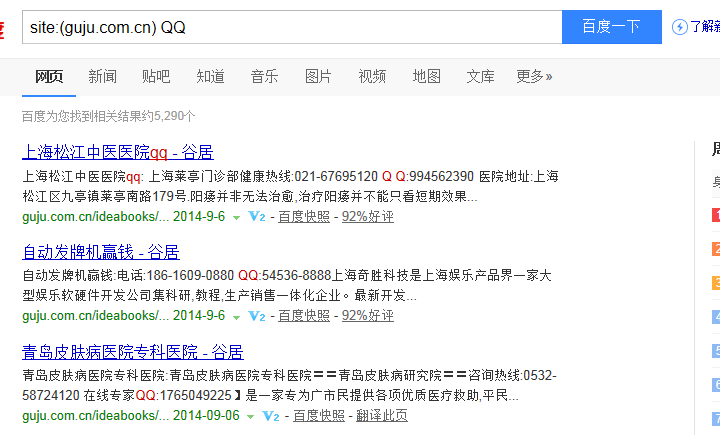720x435 pixels.
Task: Click the 翻译此页 link
Action: click(382, 416)
